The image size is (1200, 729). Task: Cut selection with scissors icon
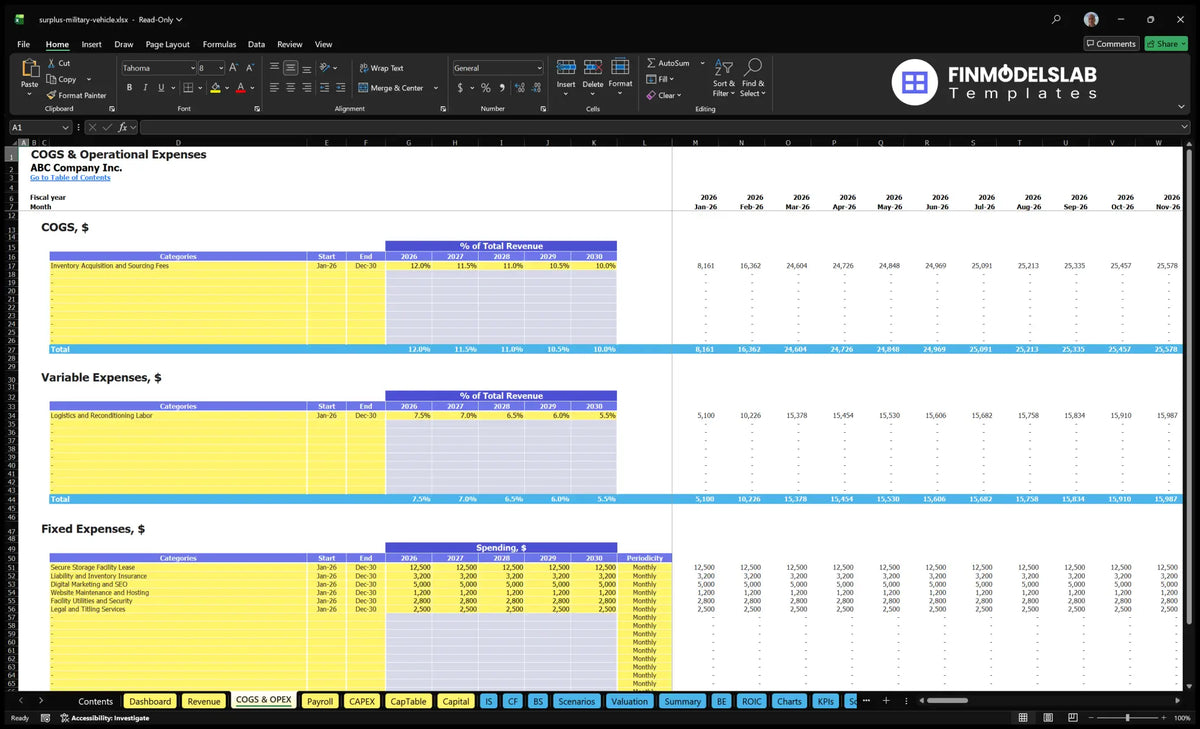[51, 63]
